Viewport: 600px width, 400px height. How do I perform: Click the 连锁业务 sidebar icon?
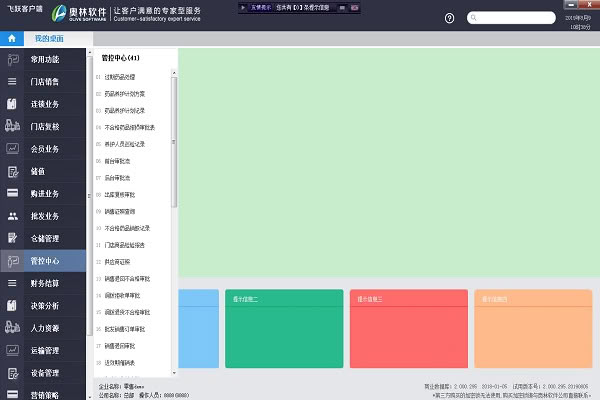(13, 104)
